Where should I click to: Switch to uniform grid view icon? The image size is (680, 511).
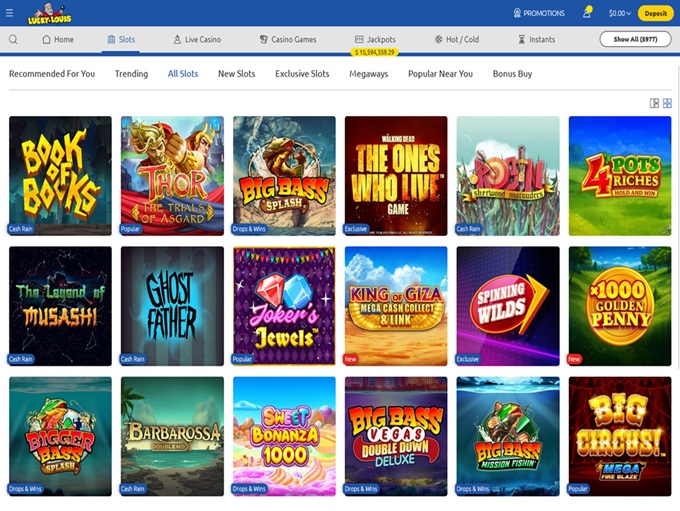coord(667,103)
